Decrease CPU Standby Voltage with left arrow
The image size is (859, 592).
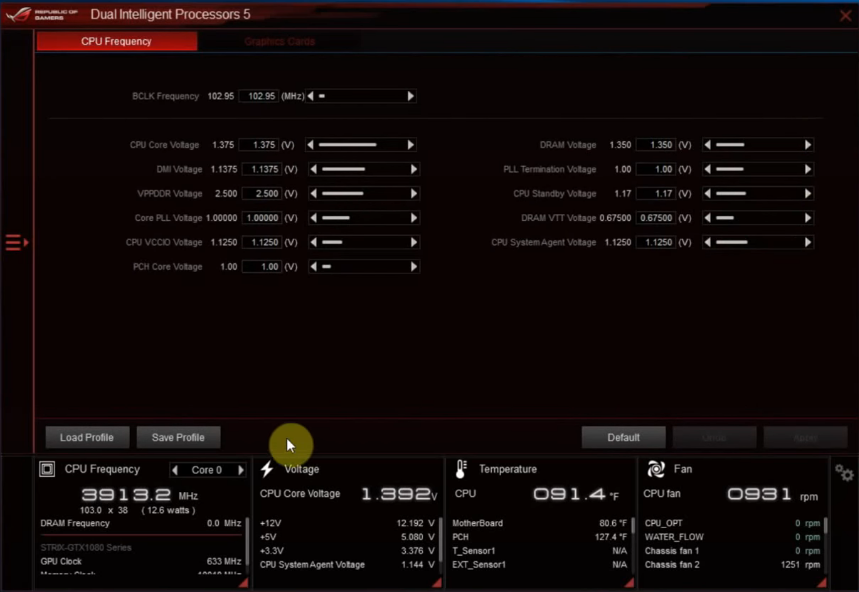(707, 193)
